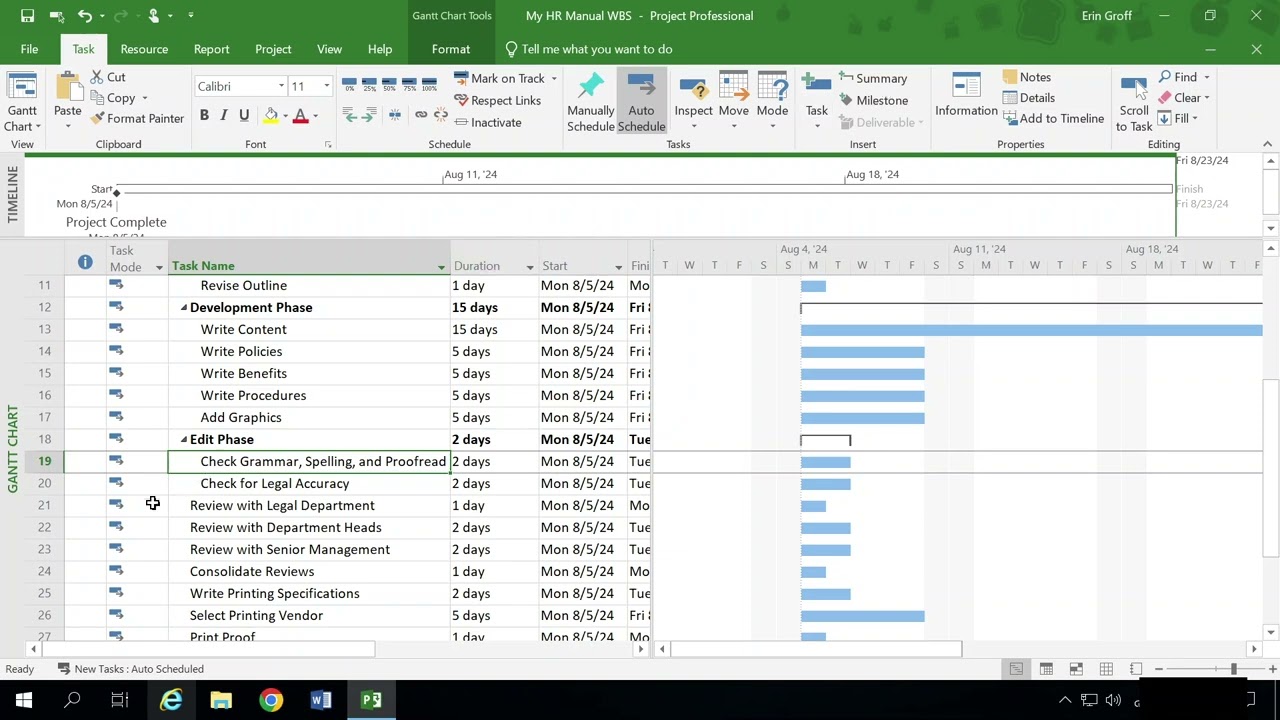Viewport: 1280px width, 720px height.
Task: Open the Task Name column filter dropdown
Action: pyautogui.click(x=441, y=267)
